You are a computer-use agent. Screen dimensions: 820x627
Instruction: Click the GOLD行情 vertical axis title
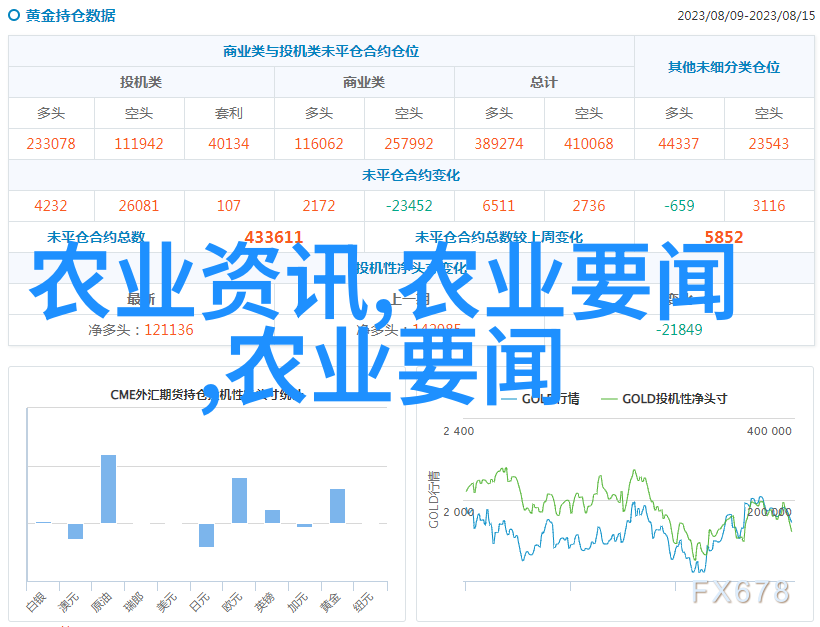coord(434,499)
